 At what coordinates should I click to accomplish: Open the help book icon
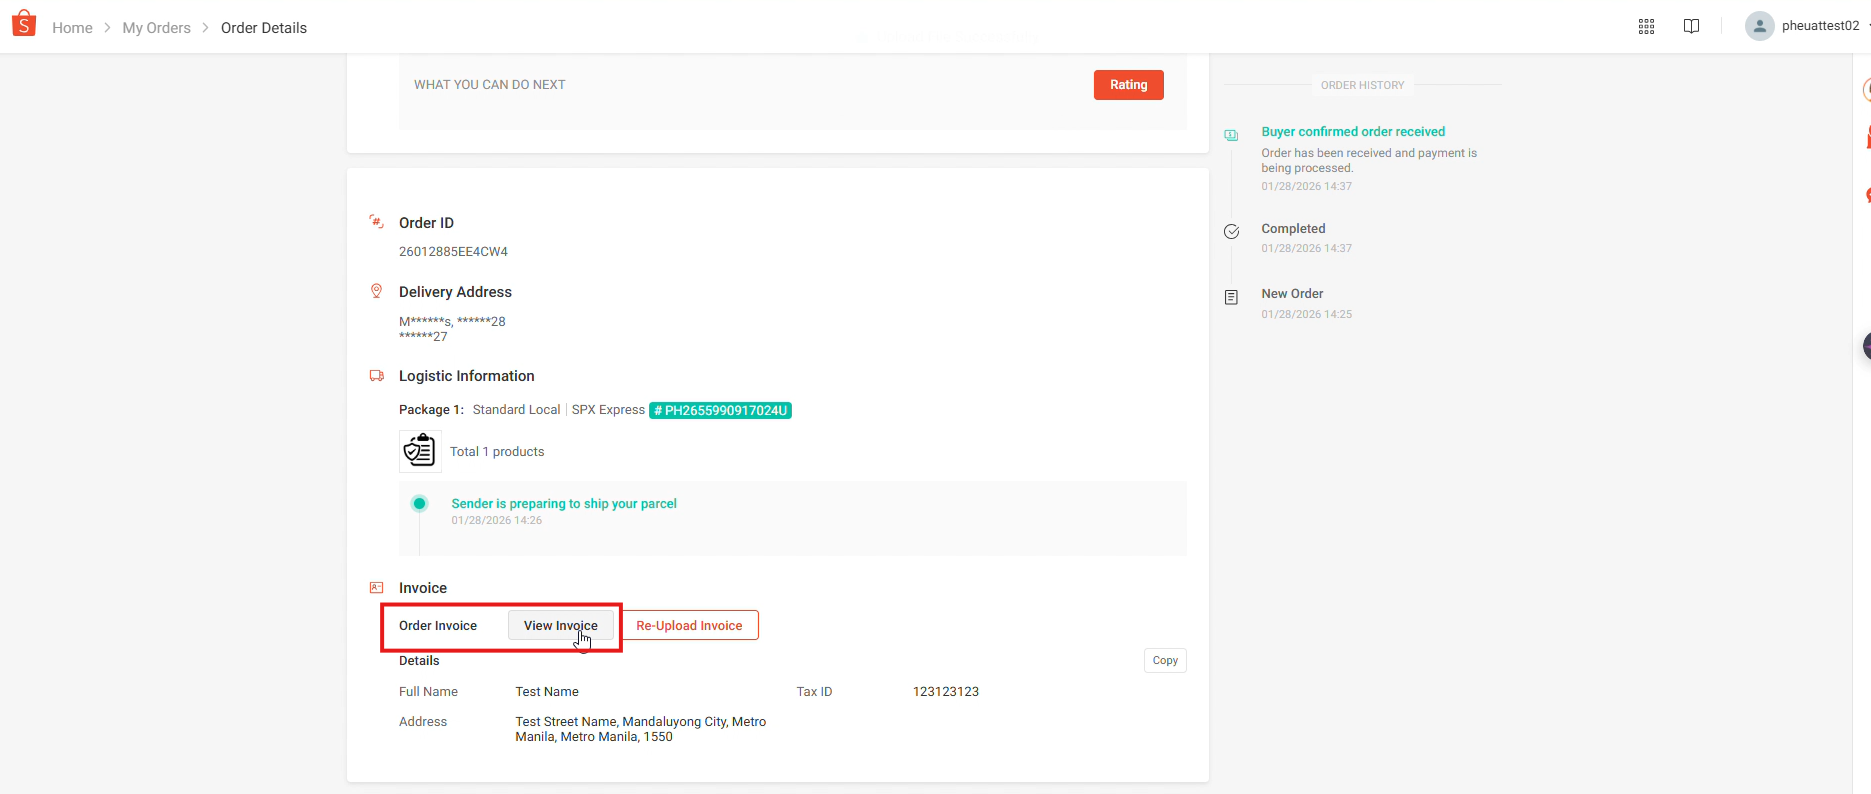click(x=1691, y=26)
